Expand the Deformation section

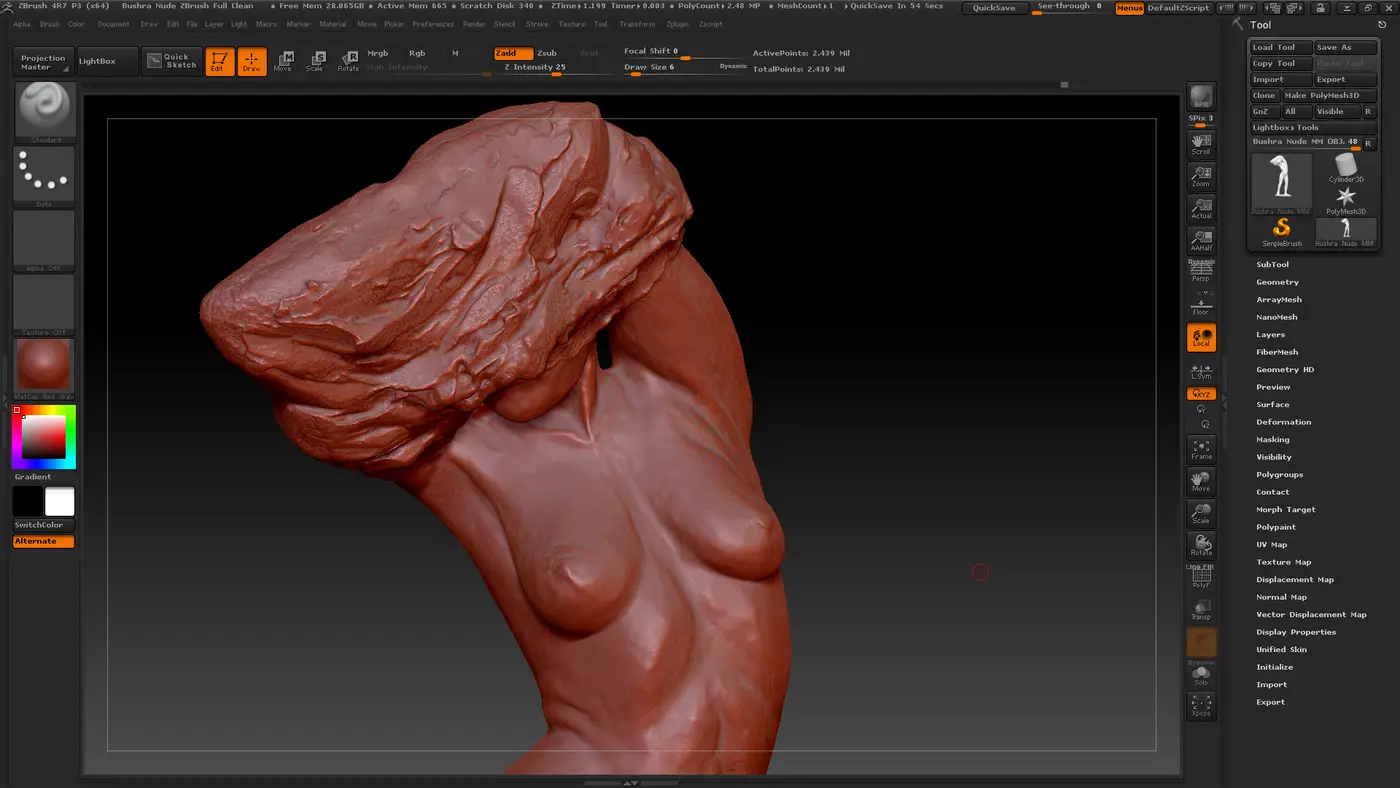point(1283,422)
